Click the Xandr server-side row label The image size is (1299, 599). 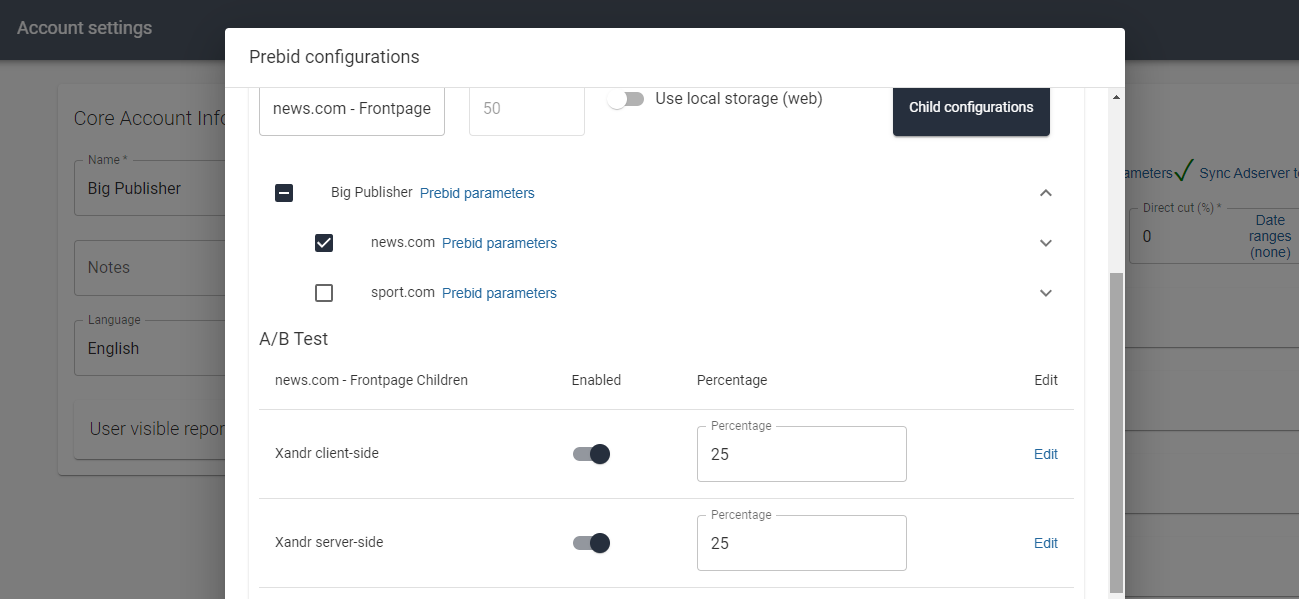(329, 542)
